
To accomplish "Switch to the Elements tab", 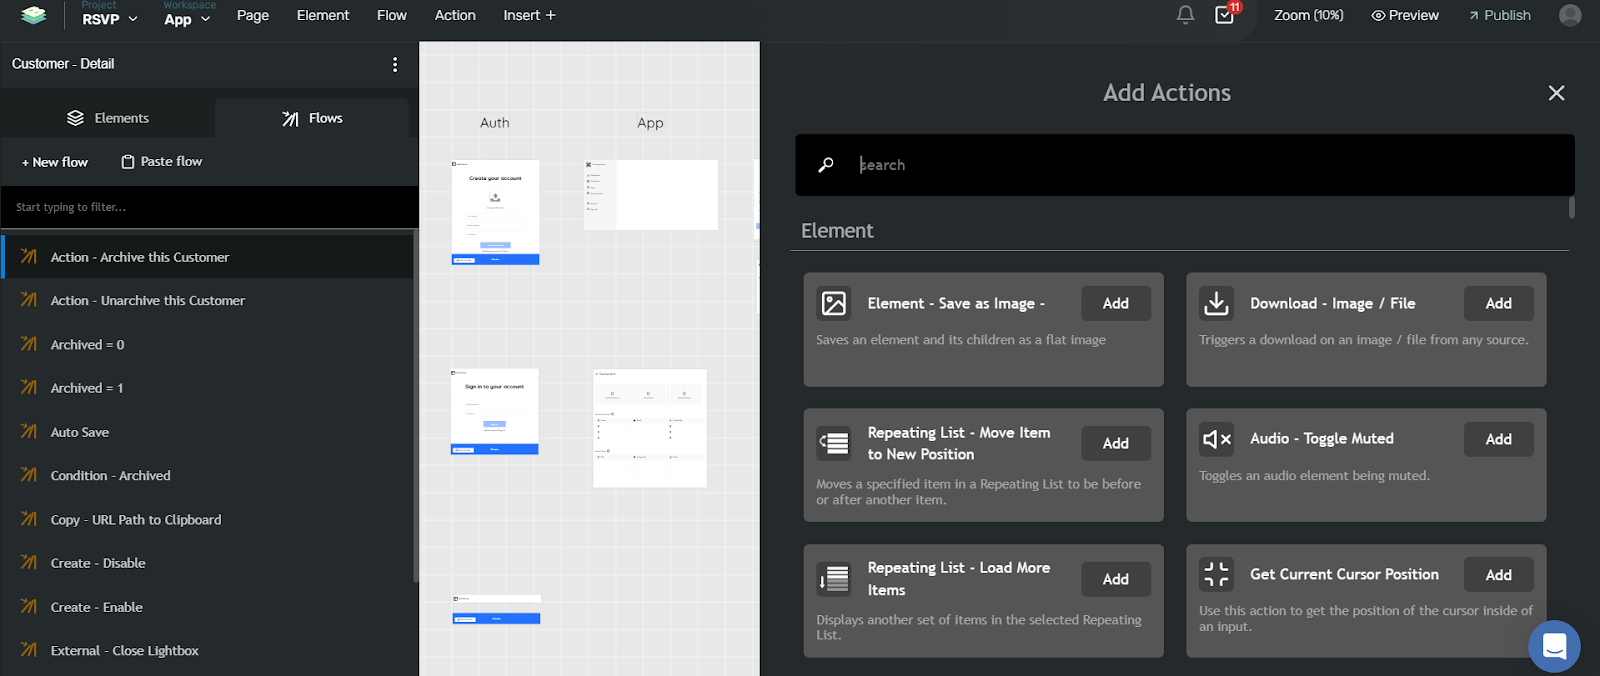I will point(108,118).
